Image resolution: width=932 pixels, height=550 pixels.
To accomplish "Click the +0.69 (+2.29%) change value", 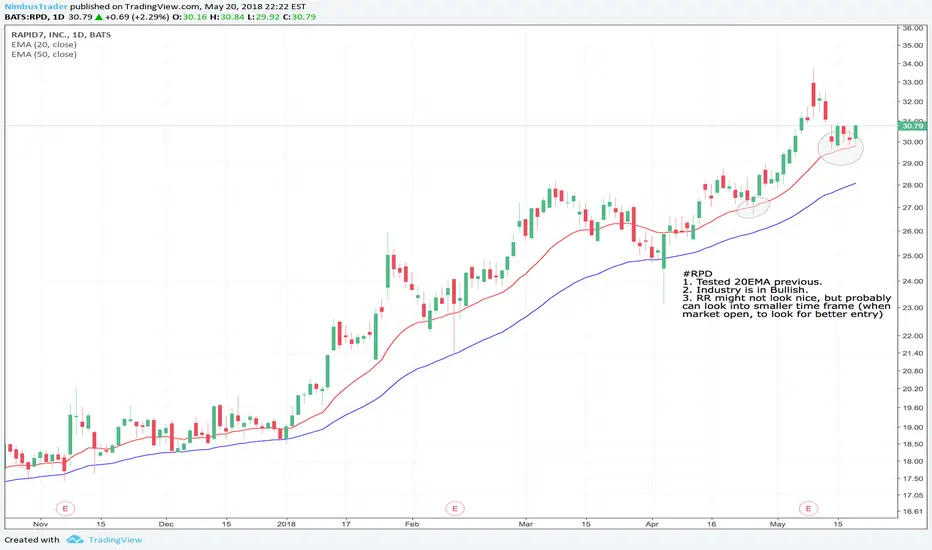I will tap(138, 17).
